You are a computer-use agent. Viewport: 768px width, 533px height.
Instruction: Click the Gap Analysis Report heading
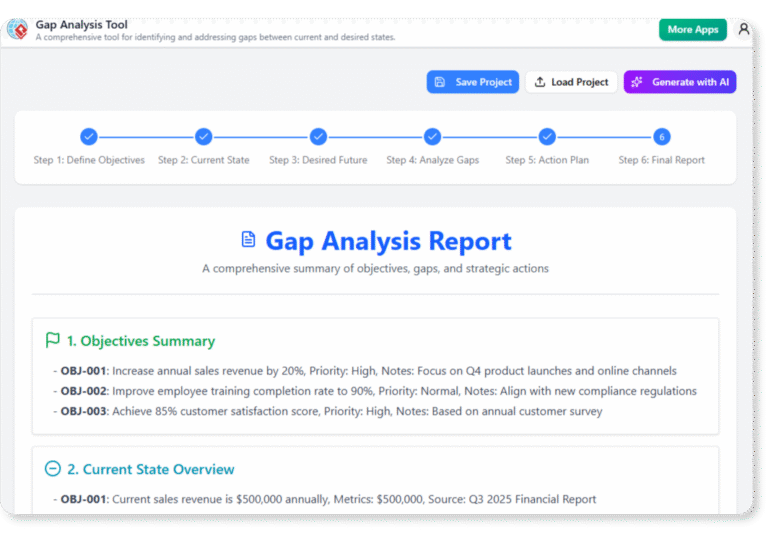click(x=388, y=241)
